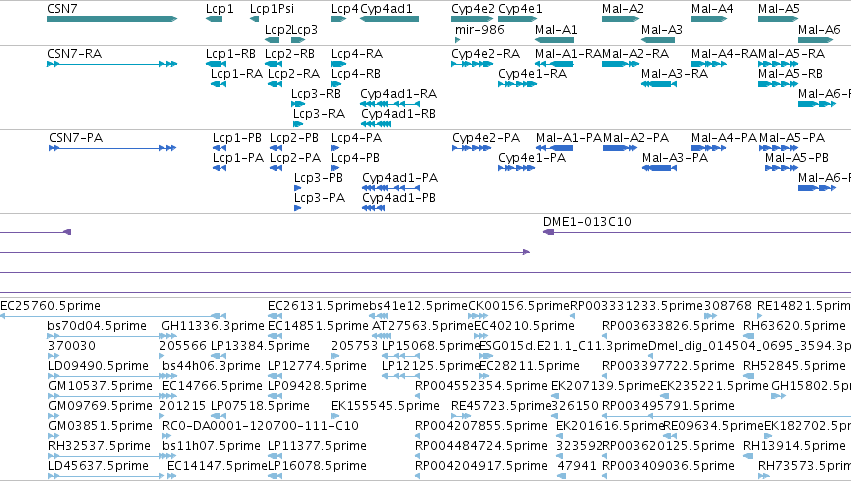Select the bs70d04.5prime EST label
The height and width of the screenshot is (481, 851).
pos(97,326)
